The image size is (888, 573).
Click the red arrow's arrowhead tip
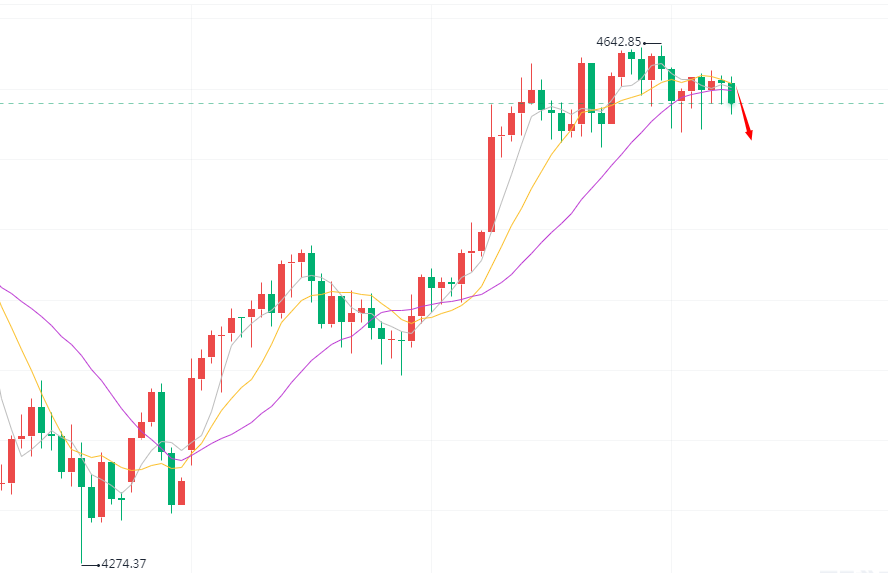point(749,138)
